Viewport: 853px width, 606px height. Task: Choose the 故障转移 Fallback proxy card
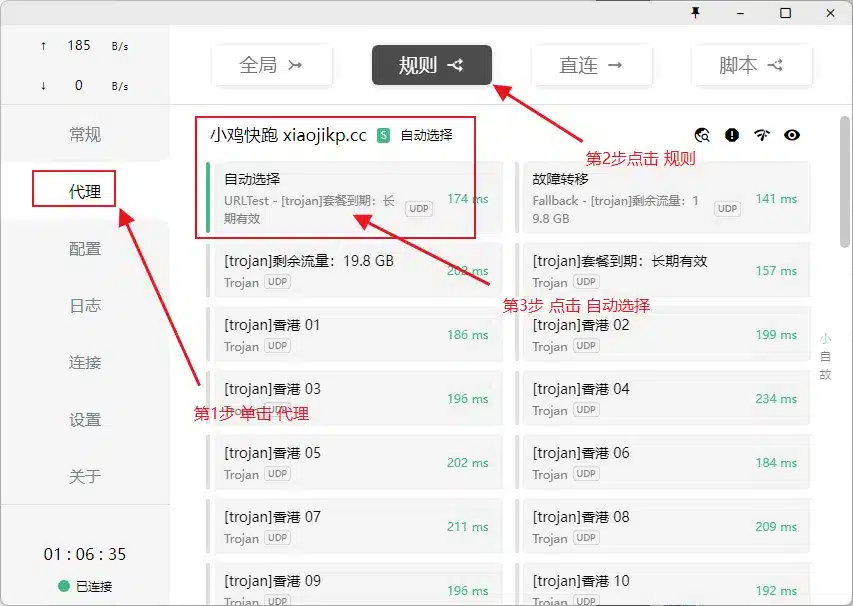[663, 198]
